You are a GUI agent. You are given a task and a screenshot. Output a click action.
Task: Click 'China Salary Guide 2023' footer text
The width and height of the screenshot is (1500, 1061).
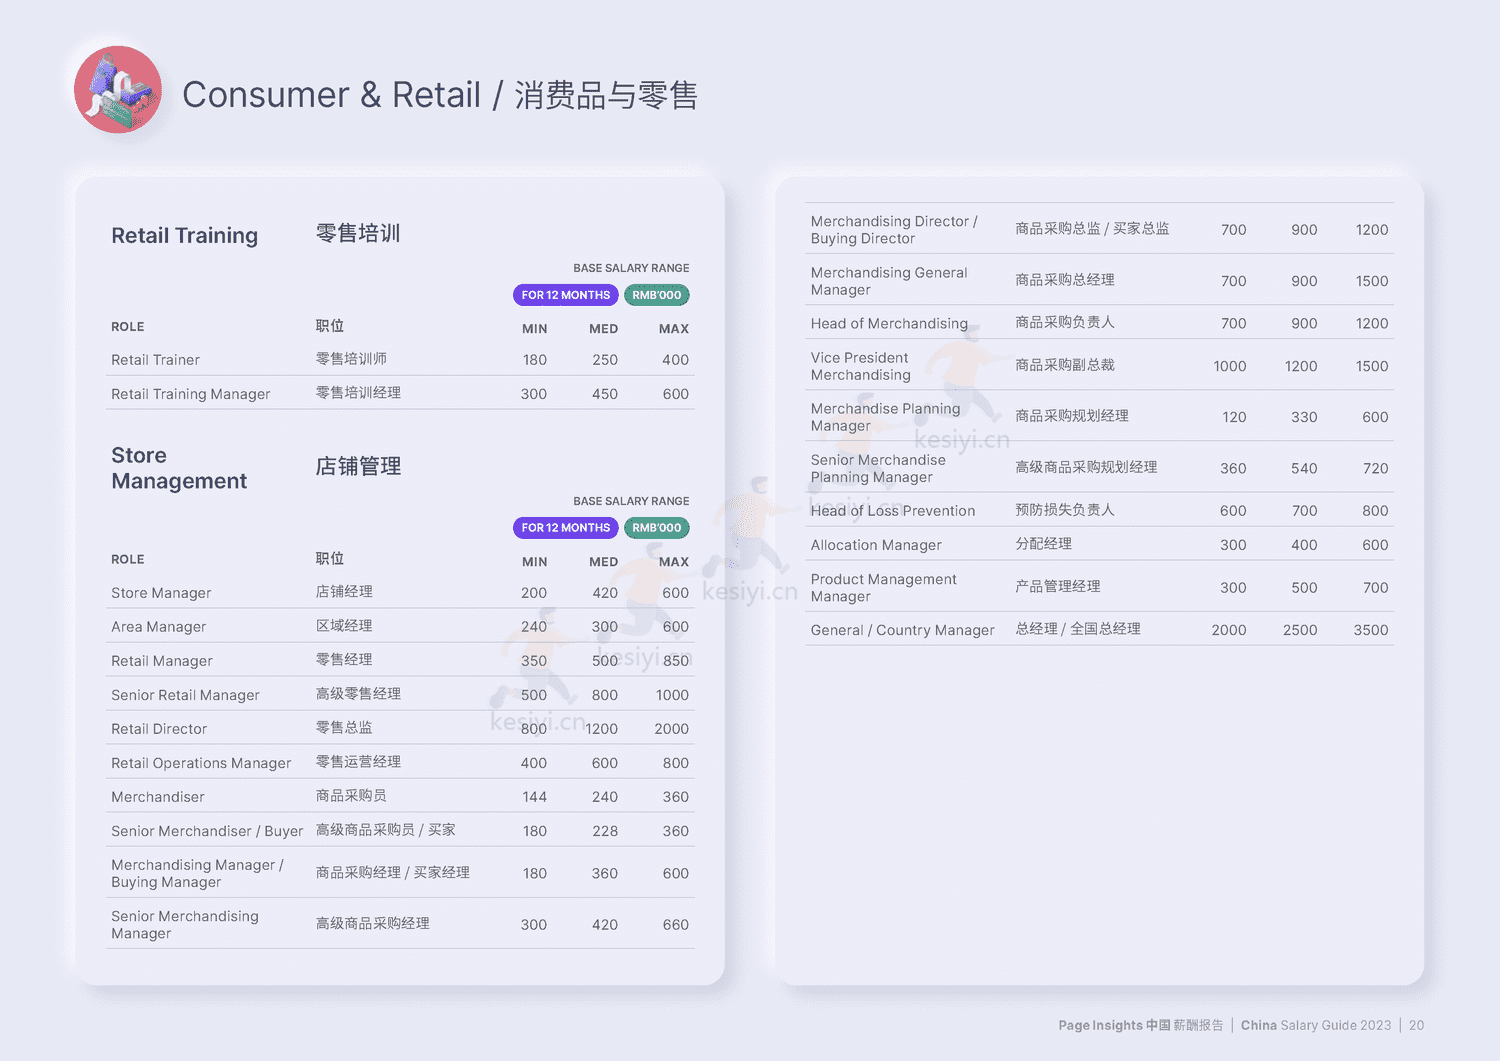[1316, 1025]
